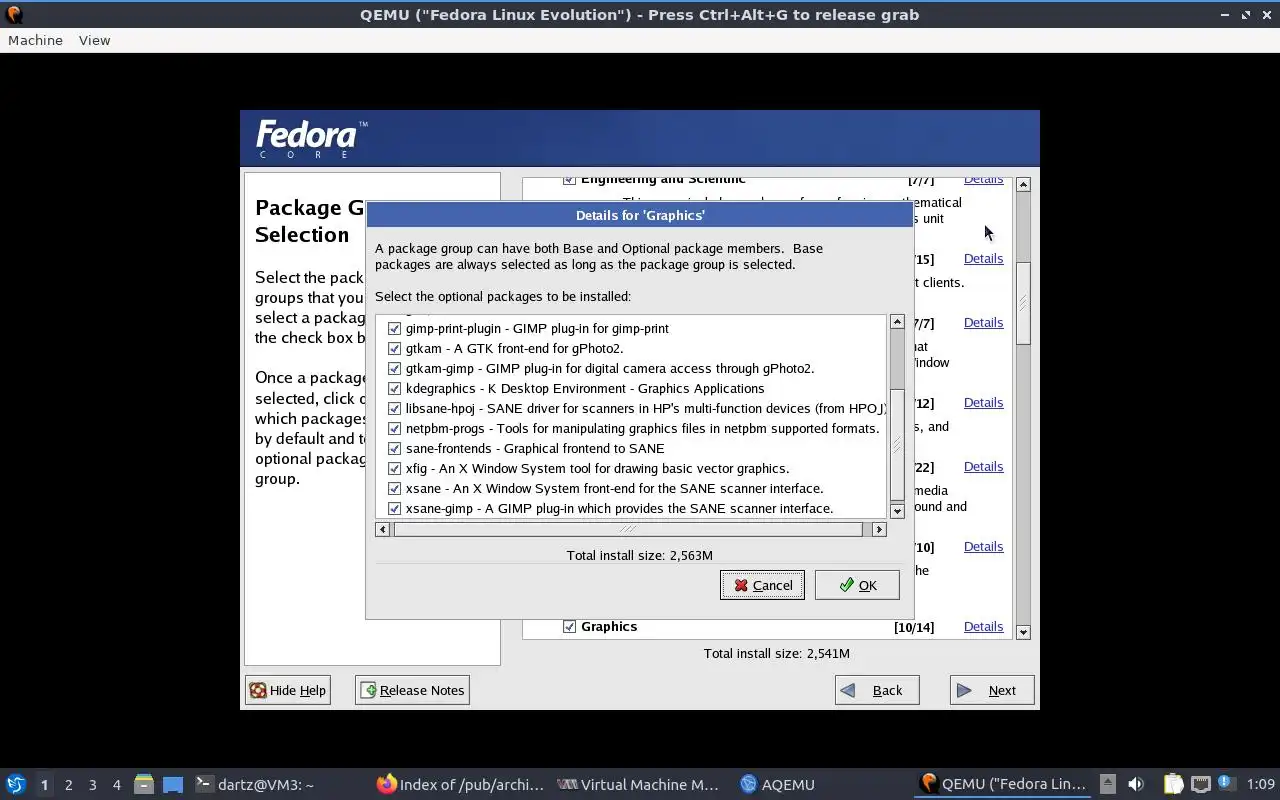Image resolution: width=1280 pixels, height=800 pixels.
Task: Click the 1:09 clock
Action: (1261, 784)
